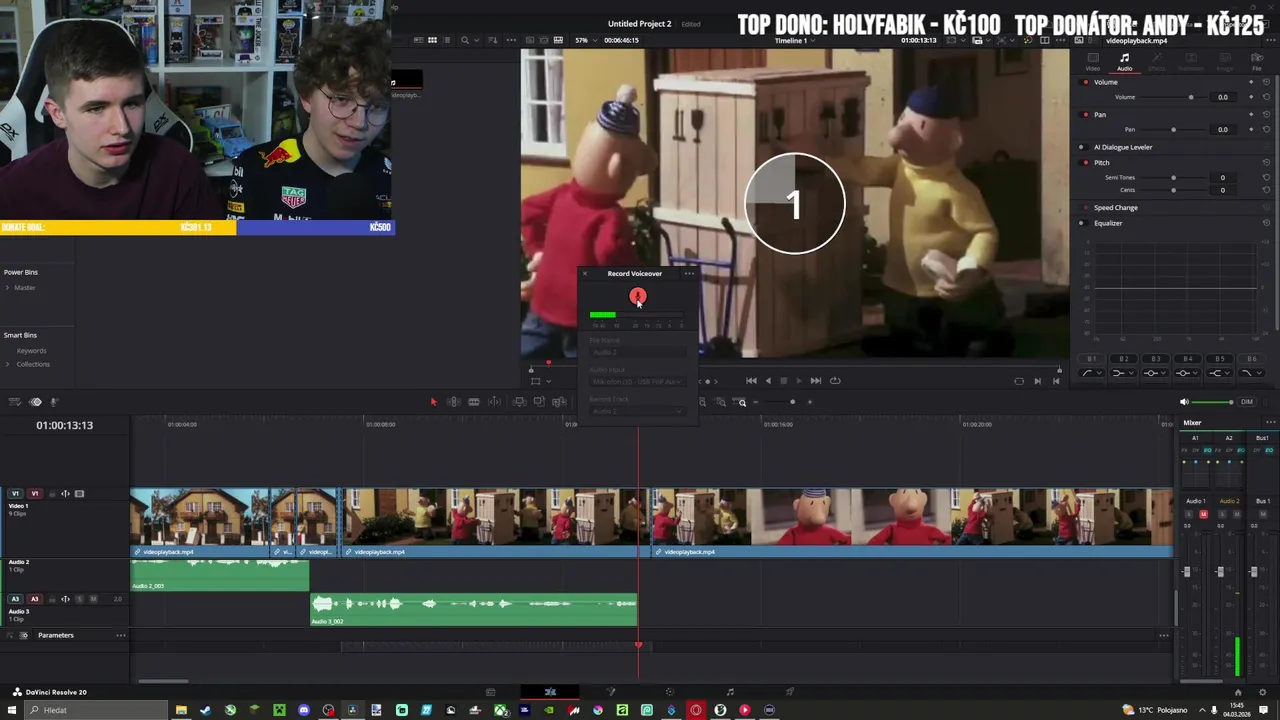Viewport: 1280px width, 720px height.
Task: Expand the Speed Change section
Action: [1115, 208]
